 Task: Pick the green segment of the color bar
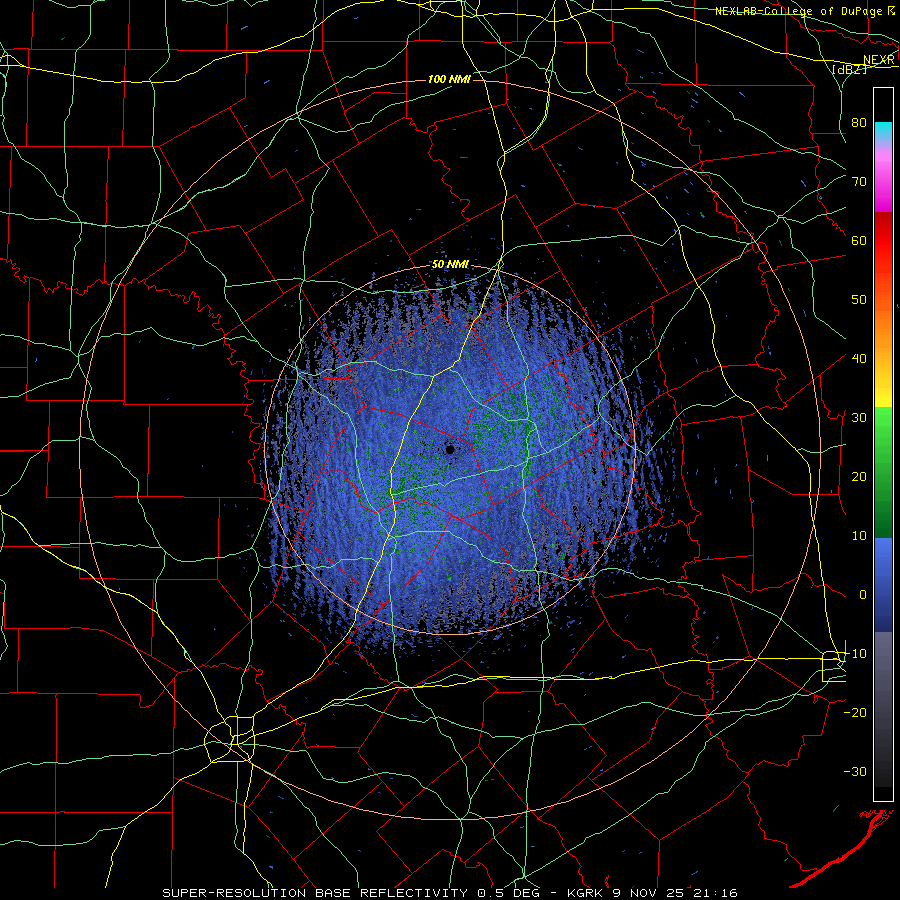883,472
